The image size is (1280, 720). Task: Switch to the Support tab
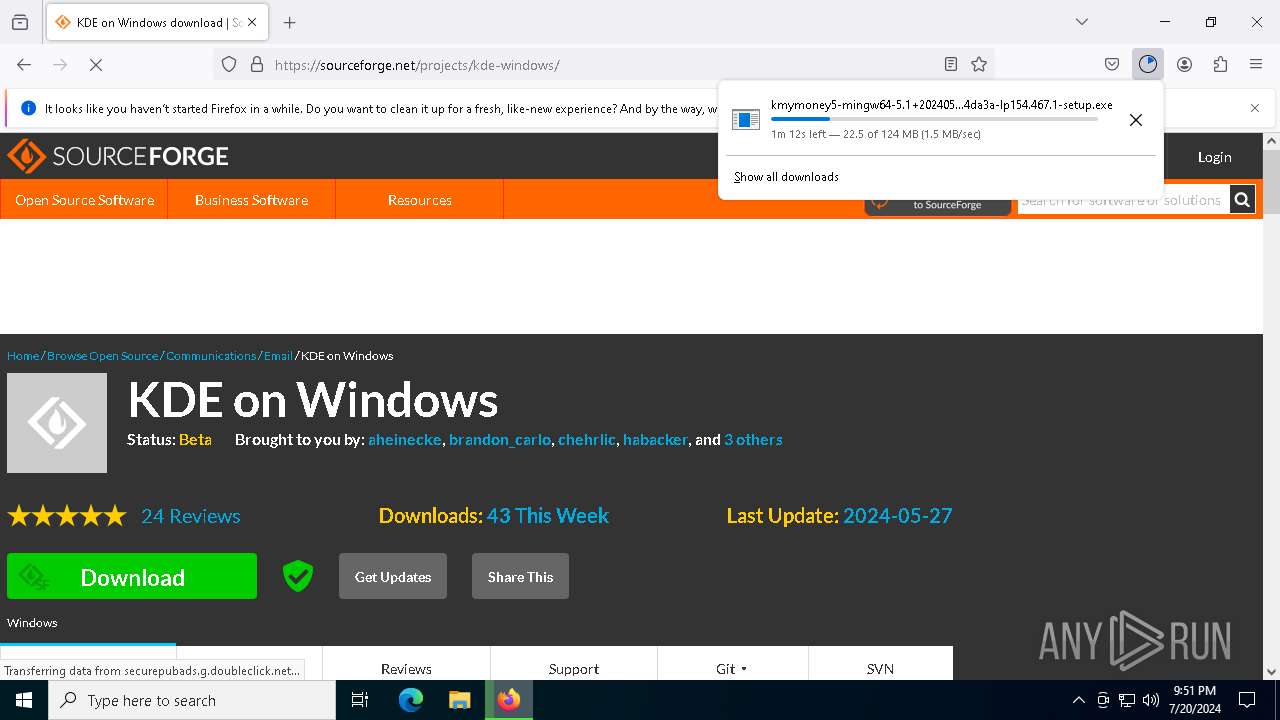point(574,668)
